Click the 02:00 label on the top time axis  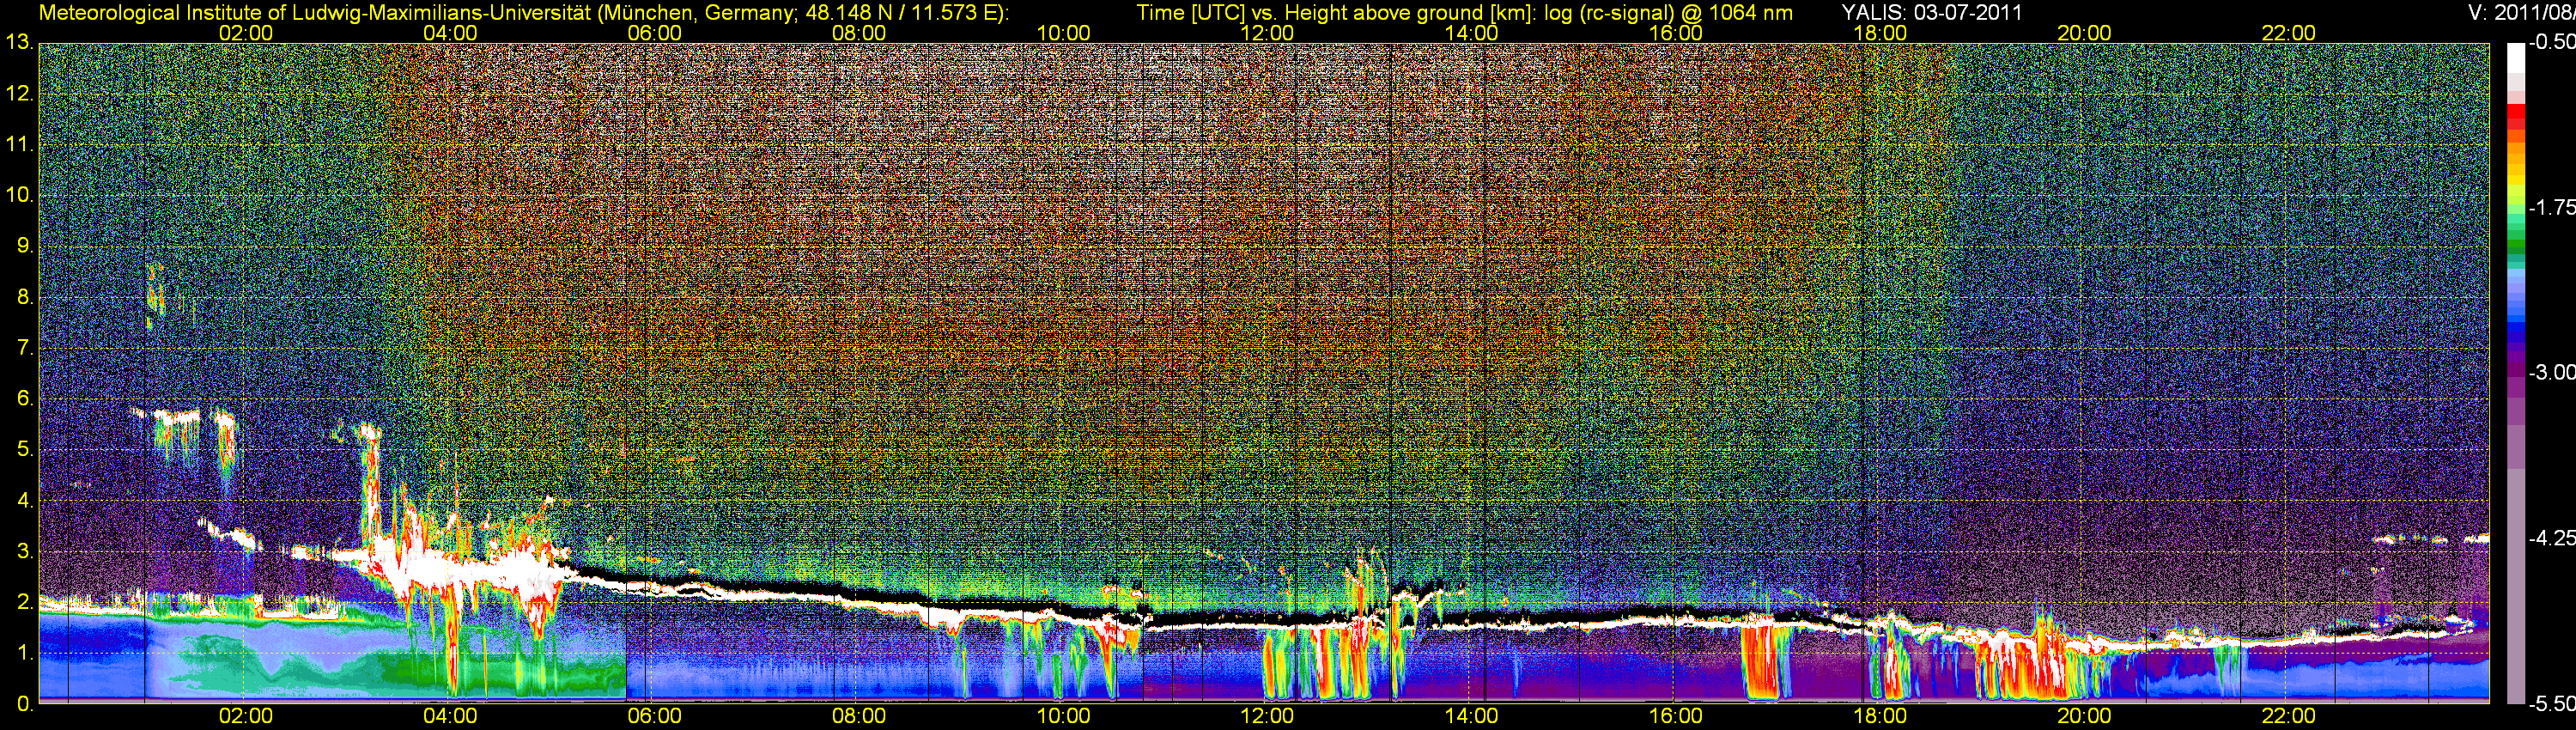point(245,33)
